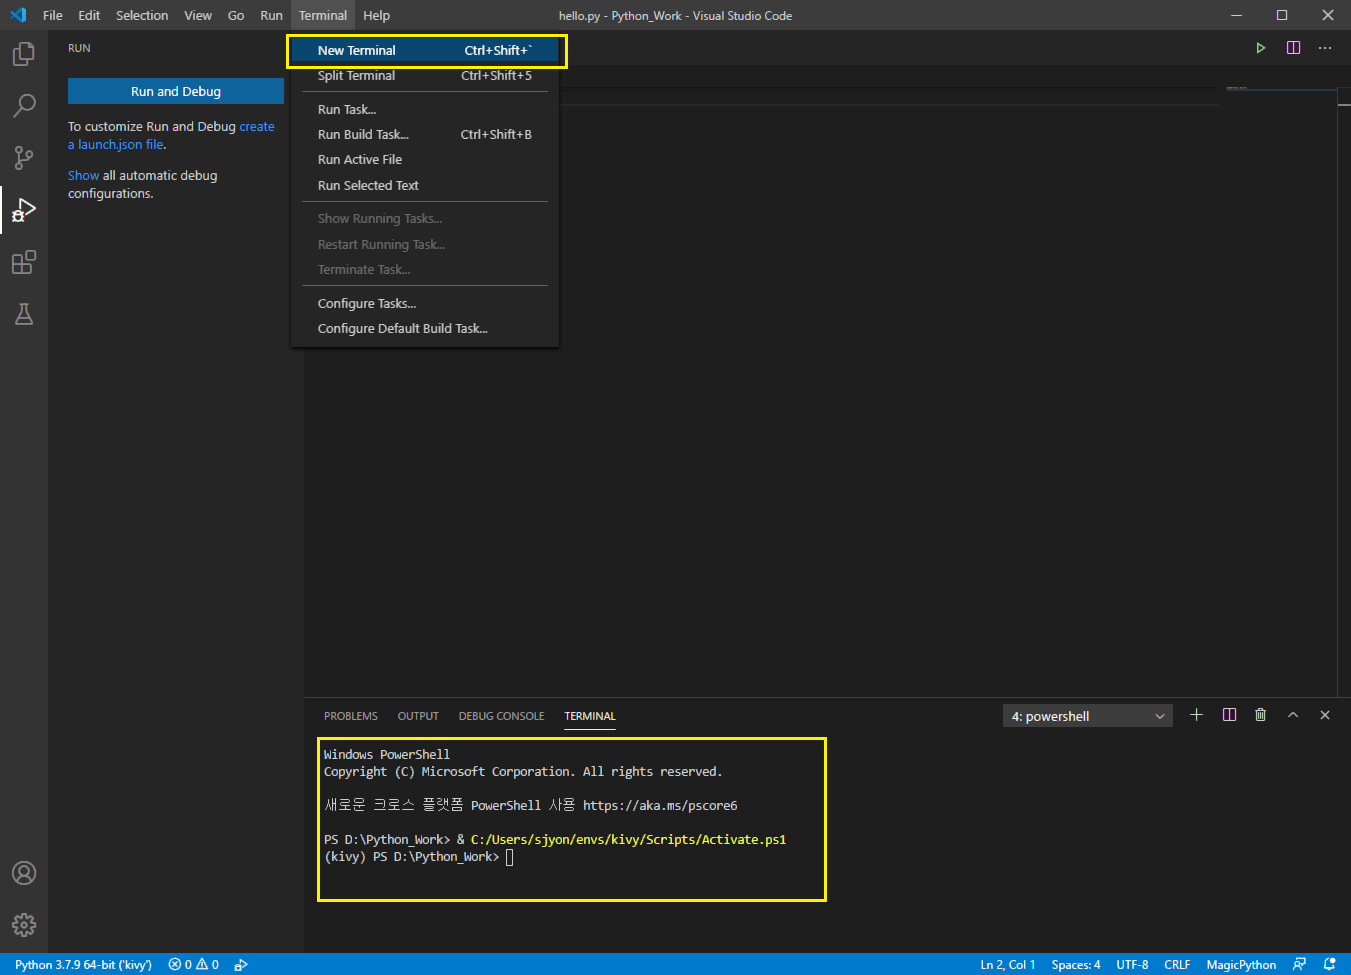Open the Selection menu
The image size is (1351, 975).
(x=142, y=15)
